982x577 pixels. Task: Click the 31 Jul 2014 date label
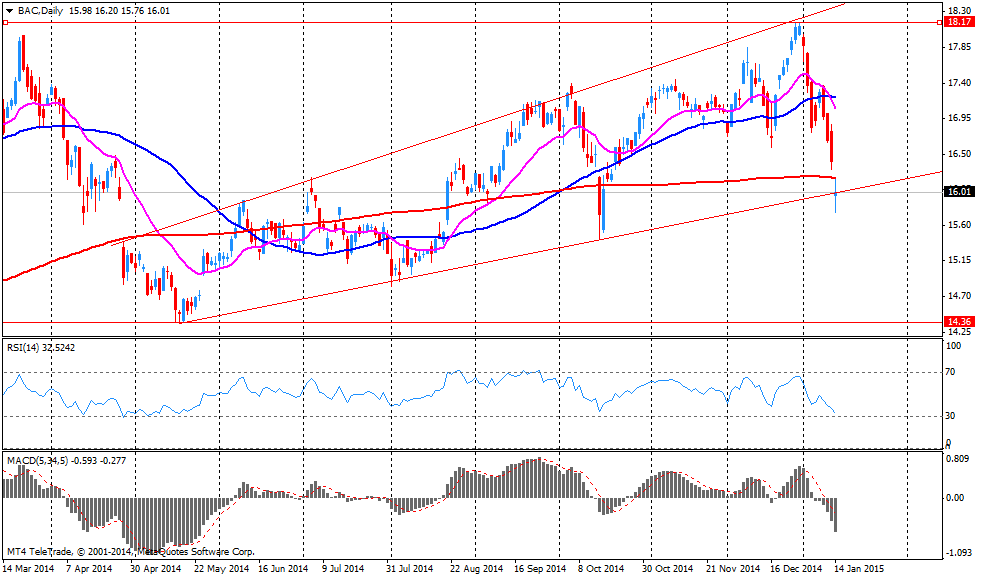411,568
